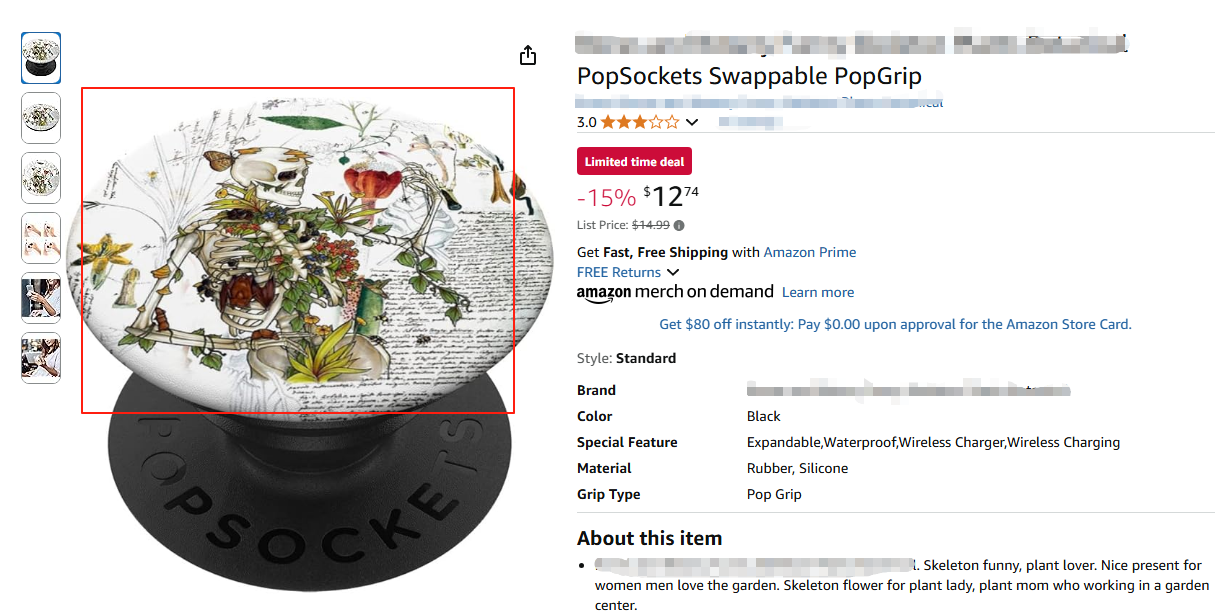
Task: Open the ratings count link beside the stars
Action: (x=750, y=123)
